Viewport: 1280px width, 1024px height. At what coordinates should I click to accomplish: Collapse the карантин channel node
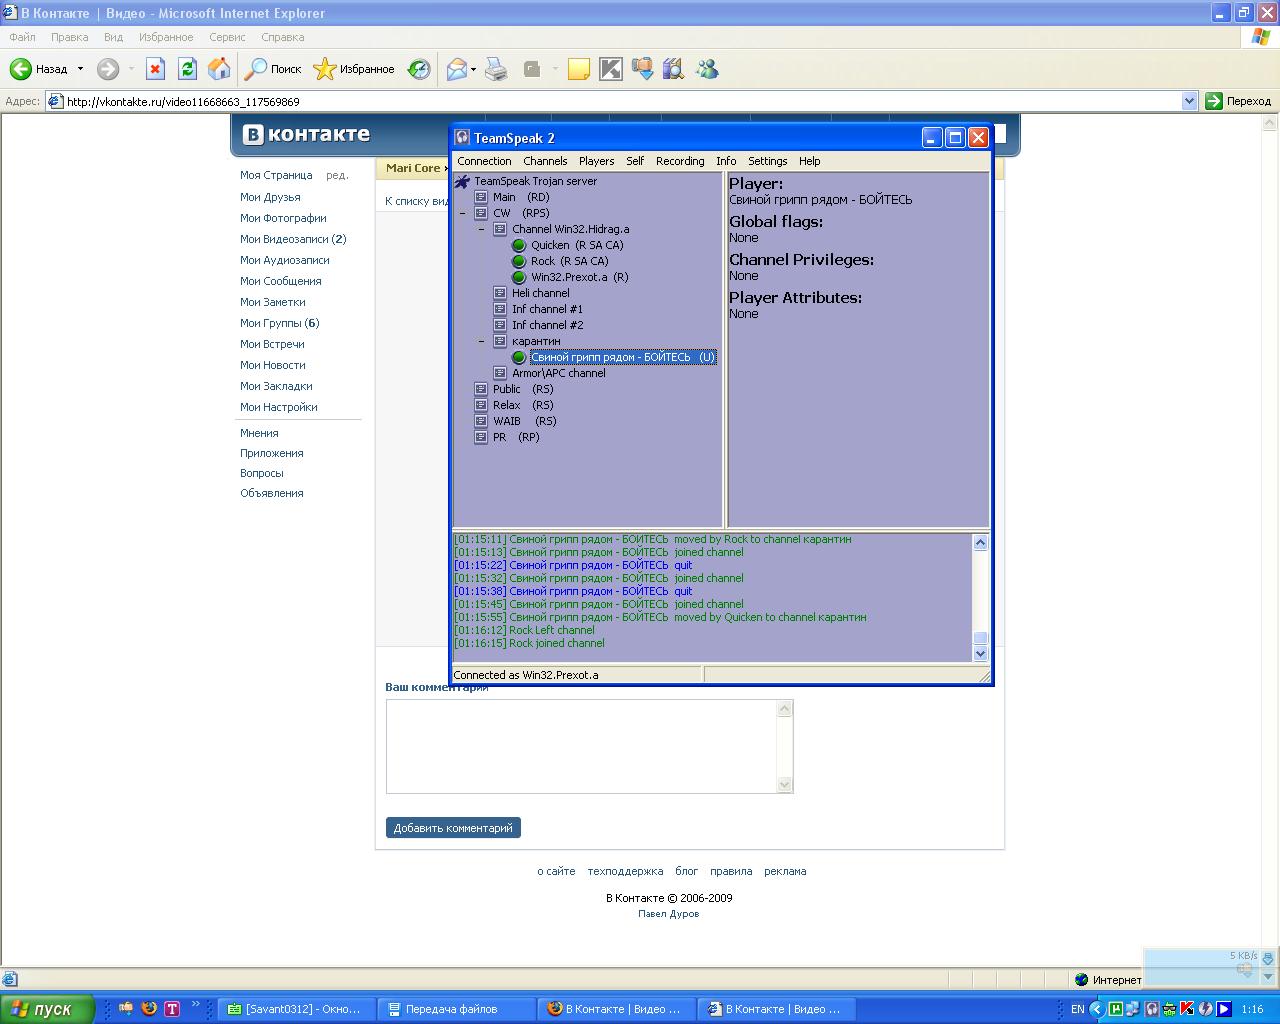click(481, 341)
